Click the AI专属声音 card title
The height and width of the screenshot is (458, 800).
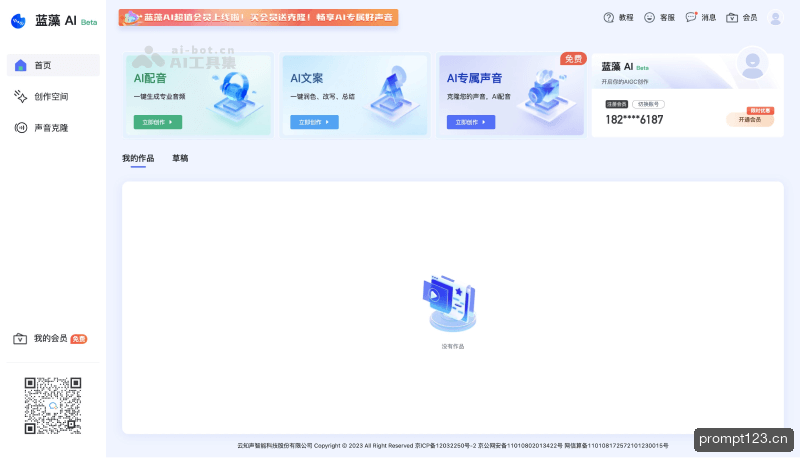point(474,79)
